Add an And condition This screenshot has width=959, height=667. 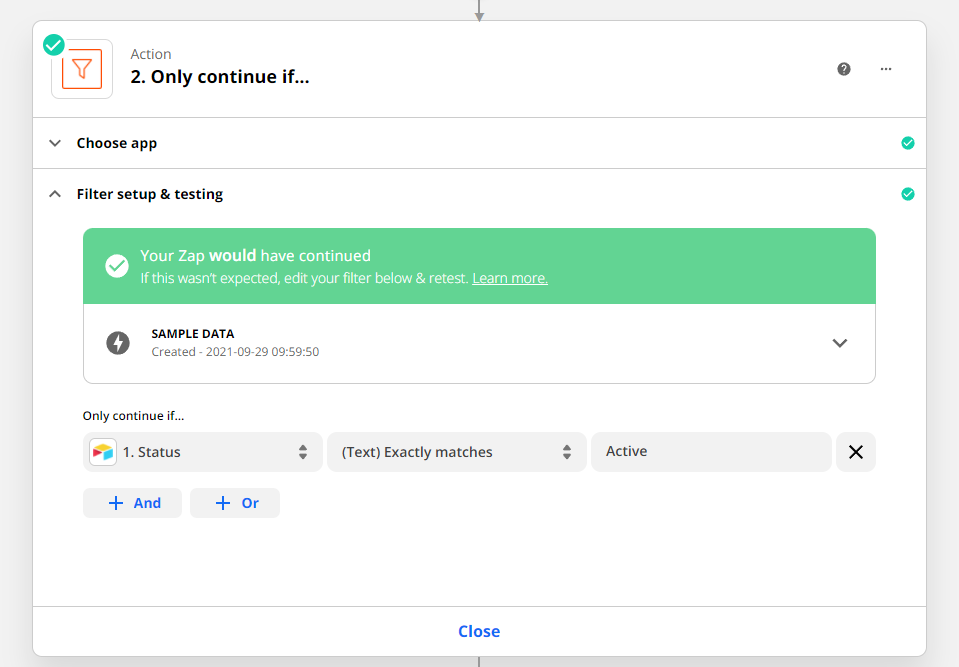pyautogui.click(x=132, y=503)
